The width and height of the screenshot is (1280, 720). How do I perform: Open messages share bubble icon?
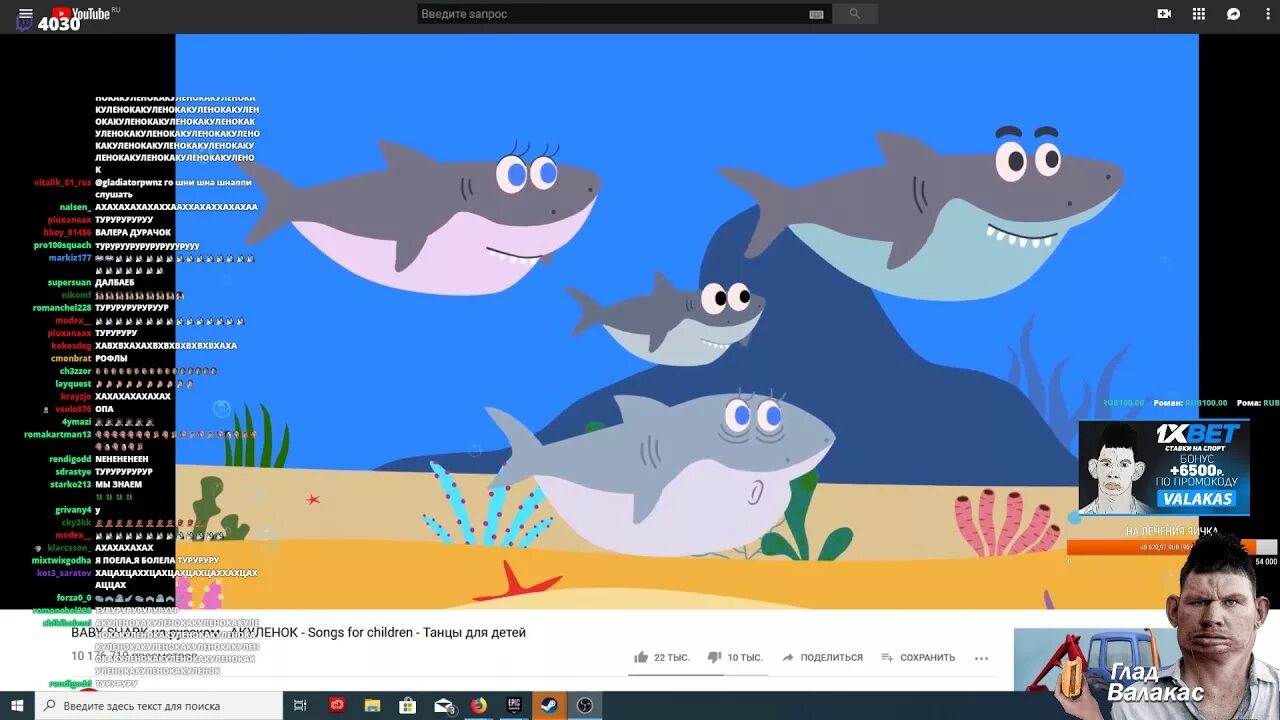pos(1234,14)
